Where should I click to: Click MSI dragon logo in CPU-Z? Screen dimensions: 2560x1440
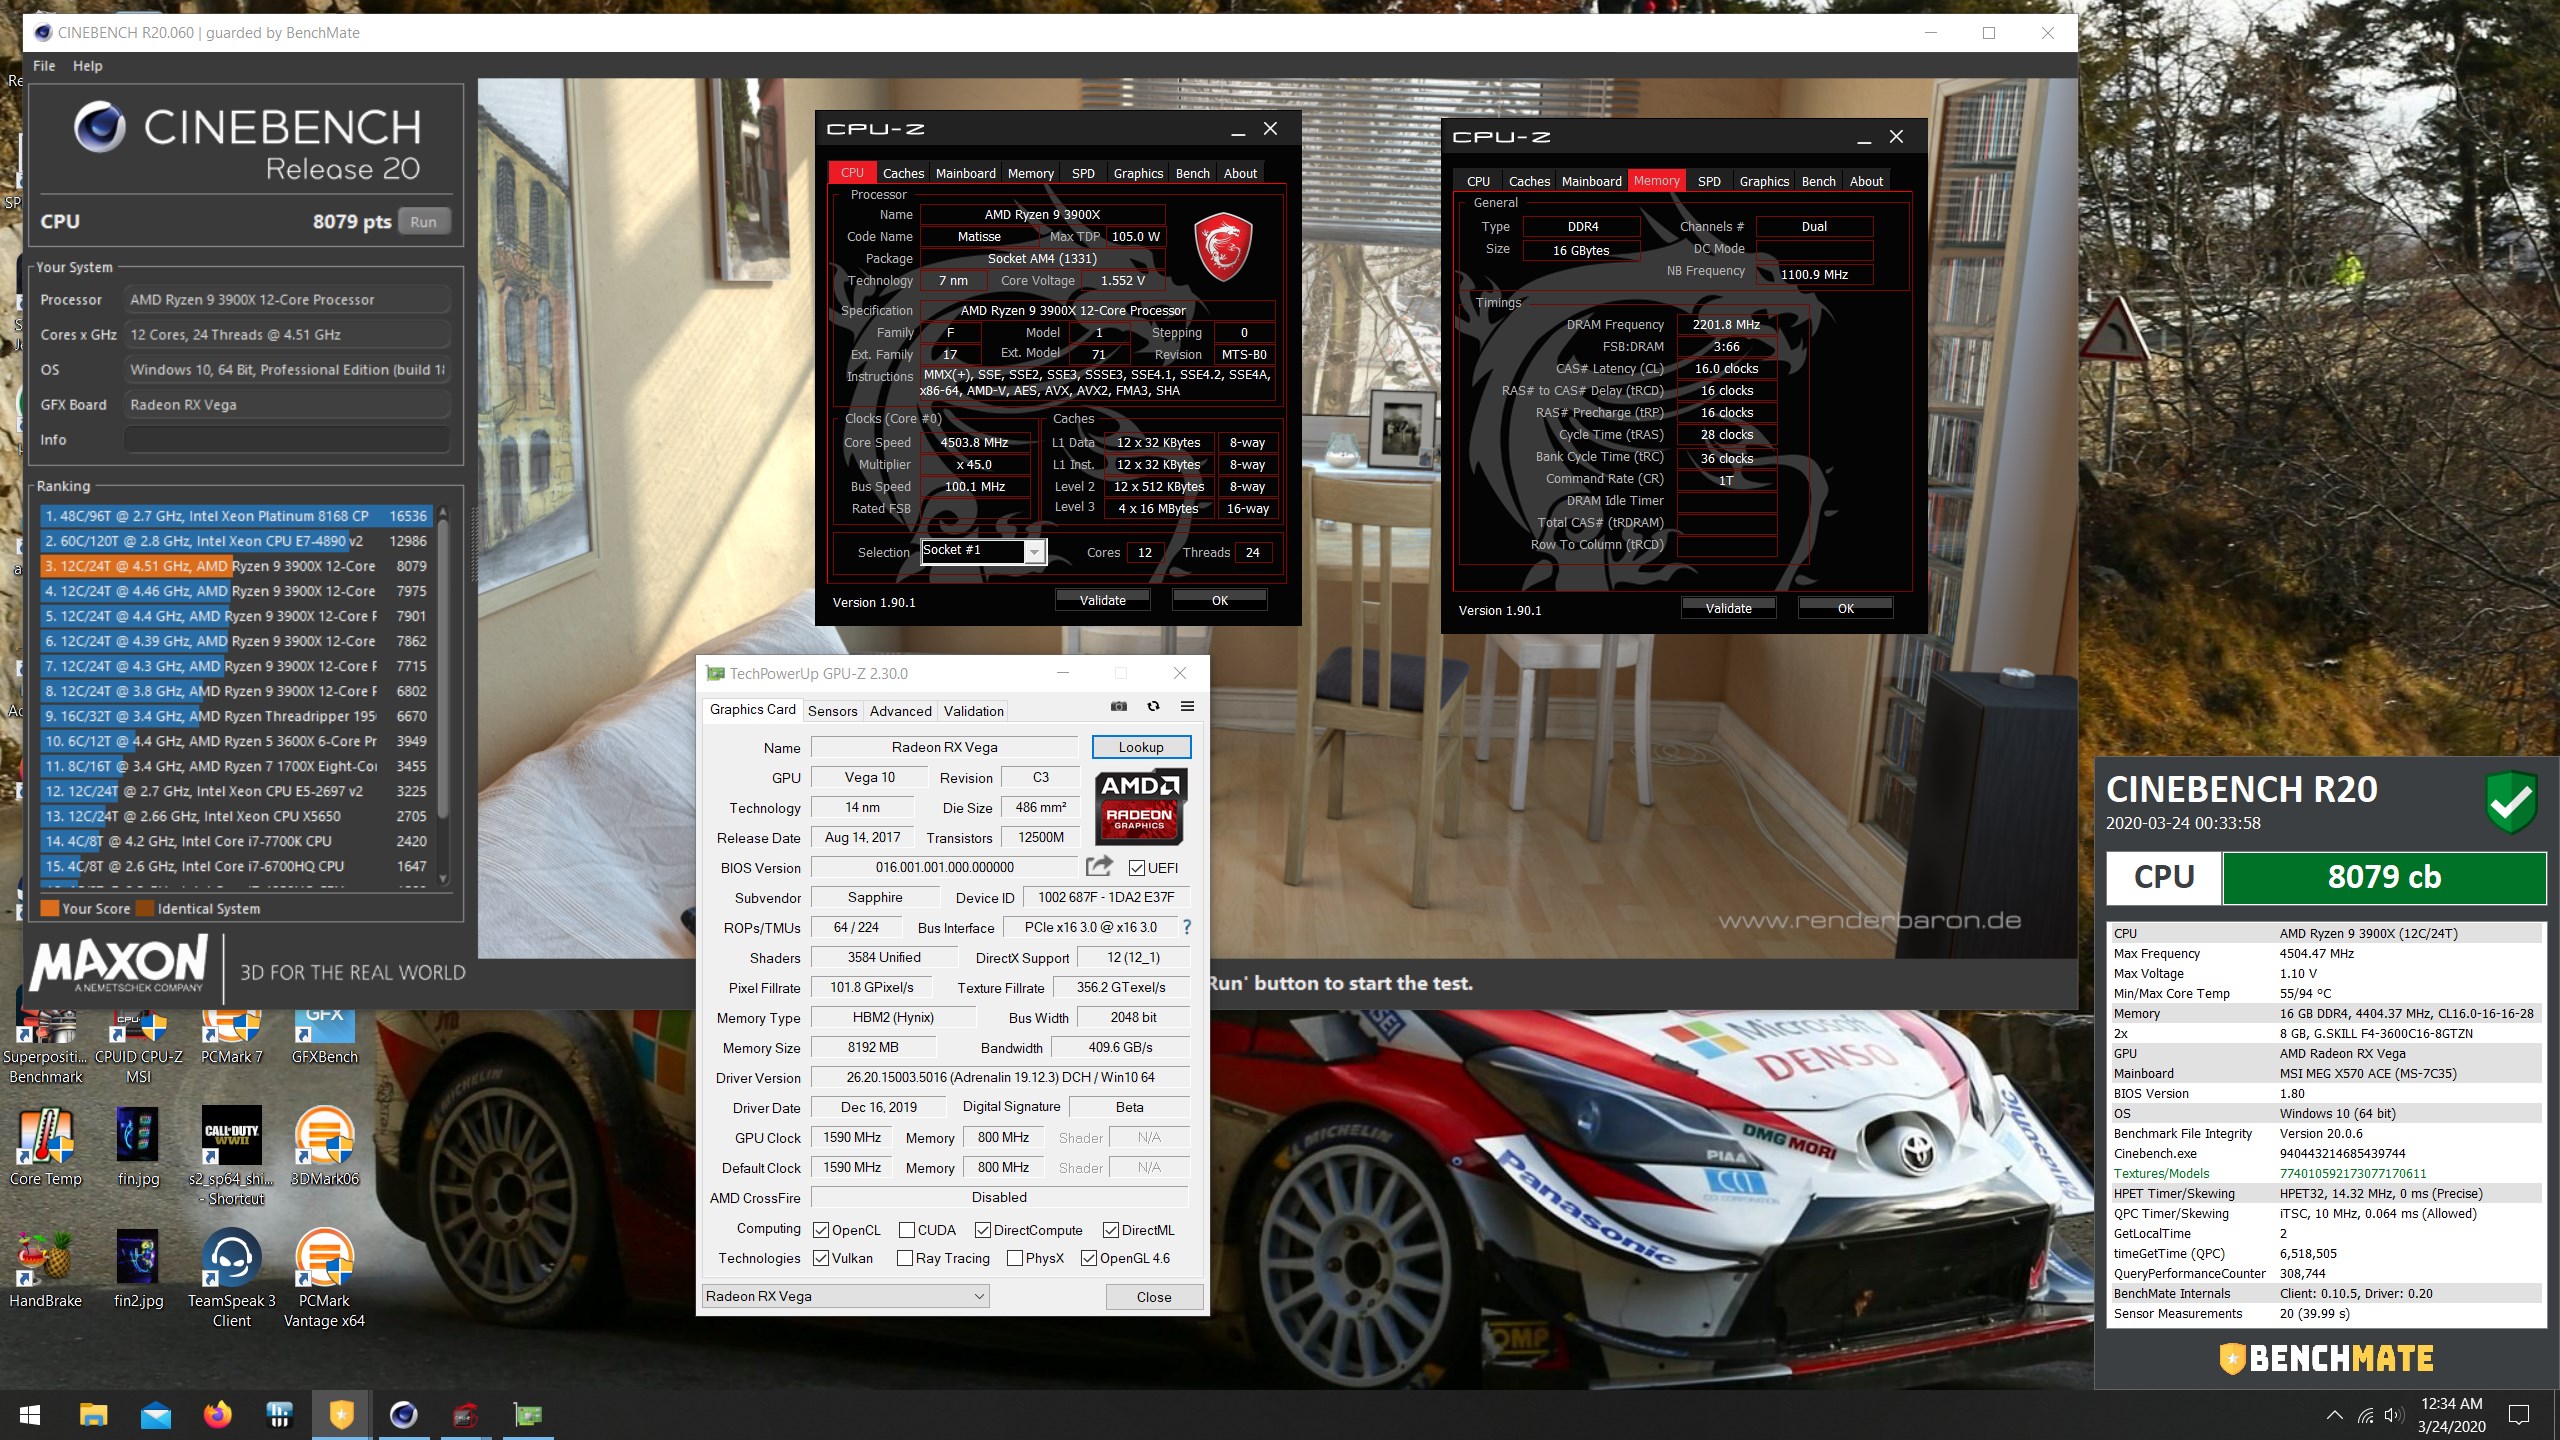click(x=1222, y=246)
